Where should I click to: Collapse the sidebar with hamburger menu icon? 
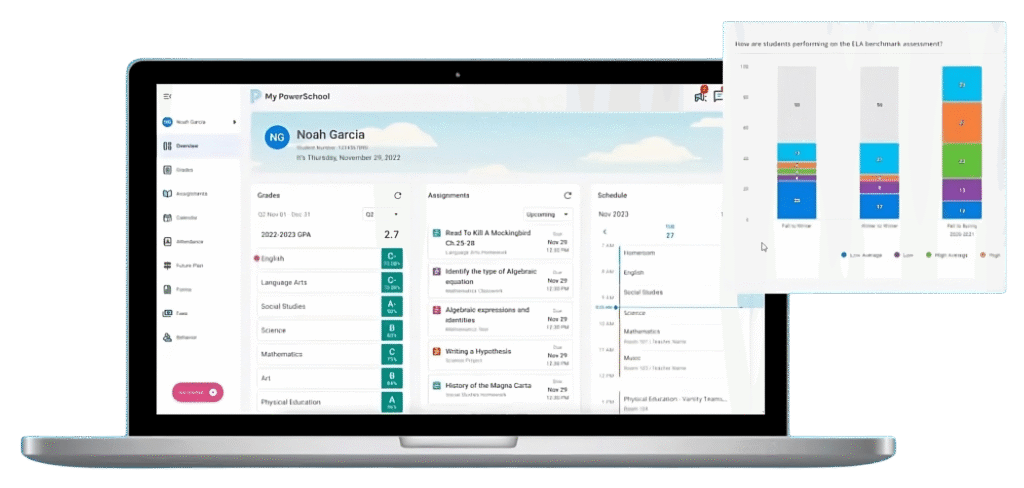click(x=167, y=97)
